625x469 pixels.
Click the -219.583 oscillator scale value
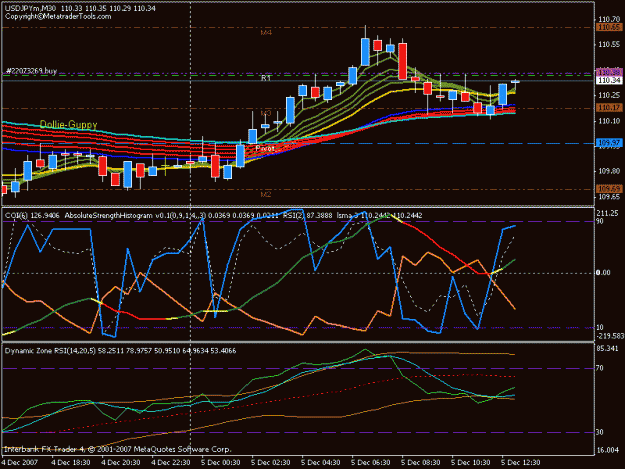[610, 336]
